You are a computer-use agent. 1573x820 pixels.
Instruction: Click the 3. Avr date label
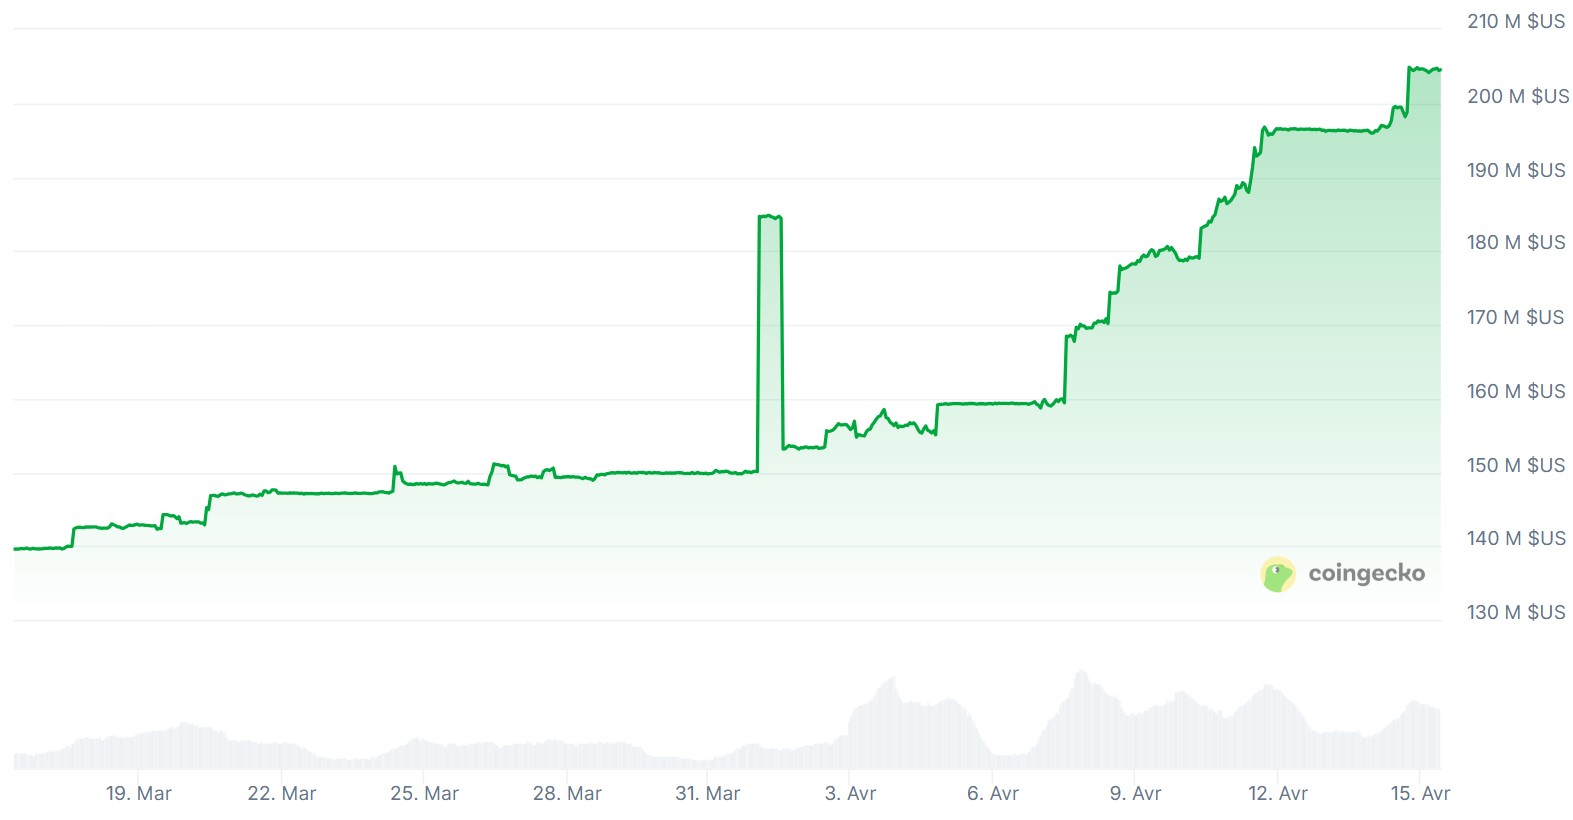850,793
